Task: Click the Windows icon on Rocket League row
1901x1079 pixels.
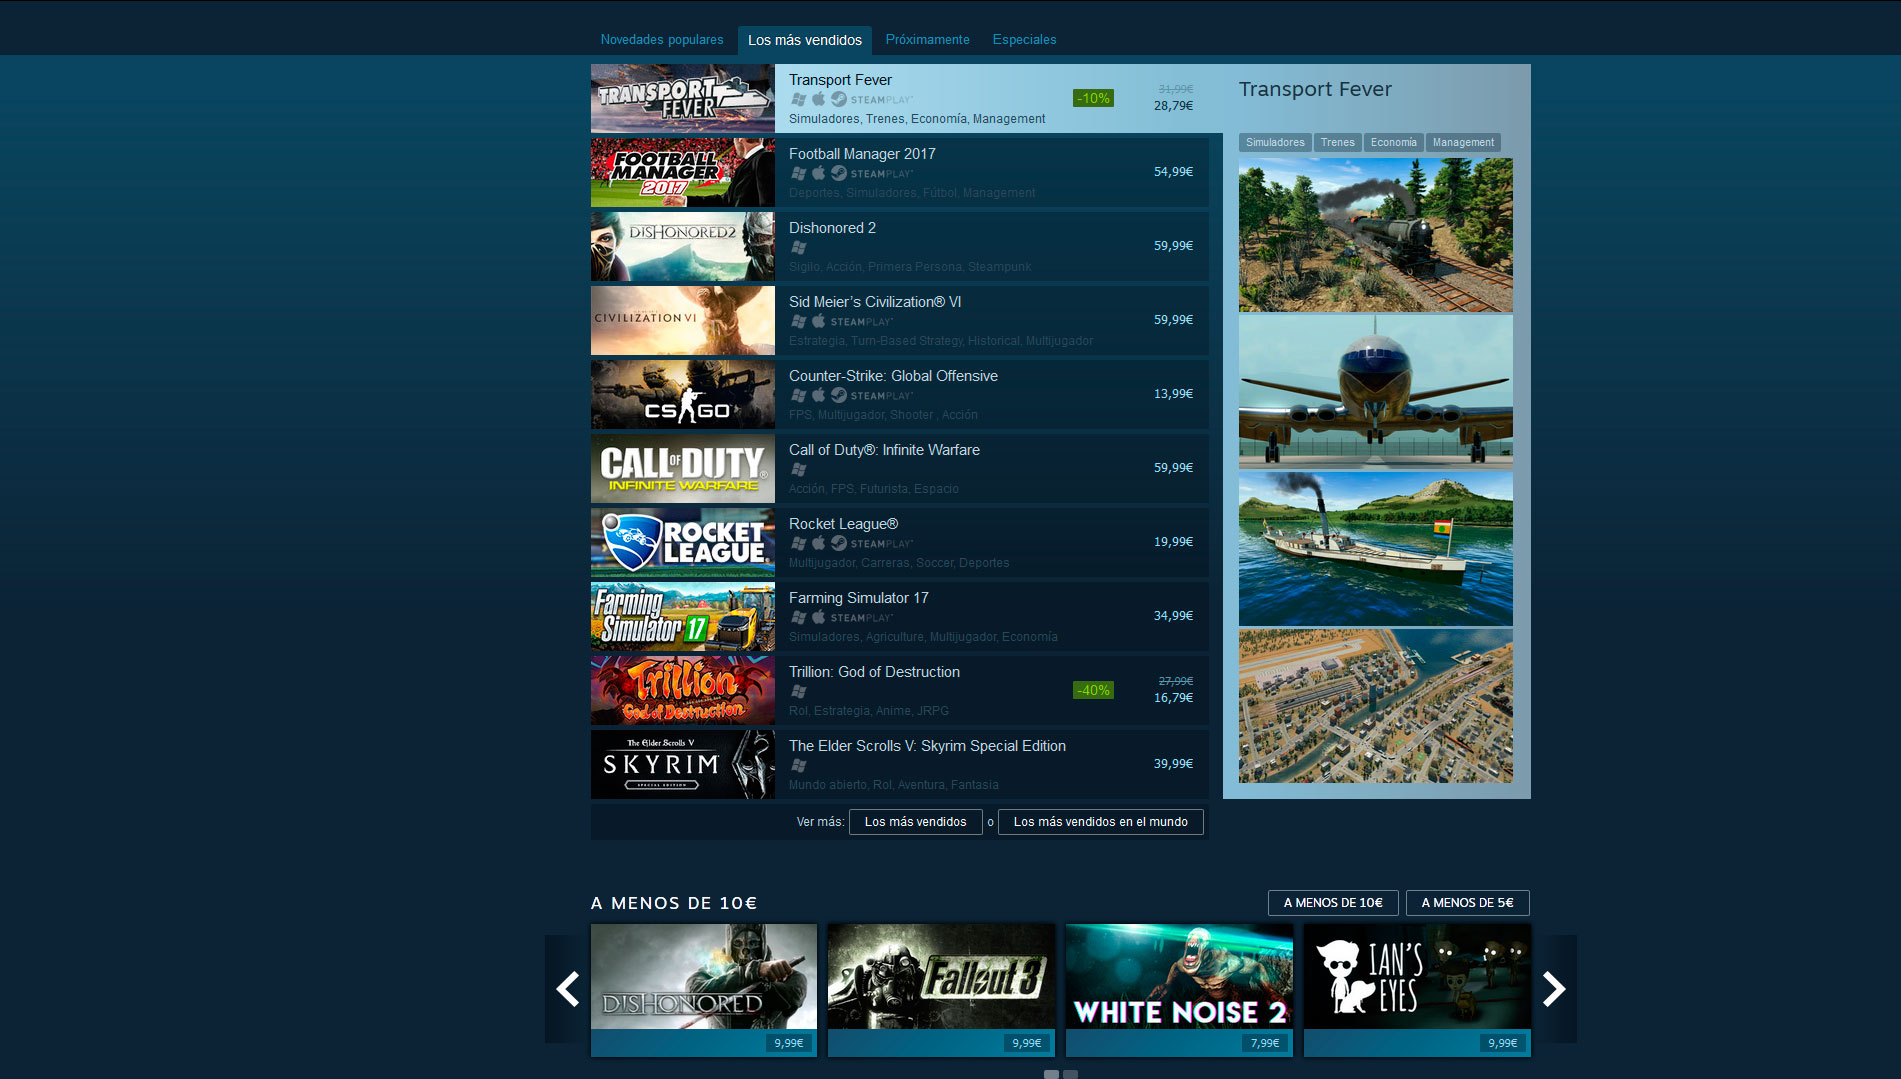Action: click(798, 543)
